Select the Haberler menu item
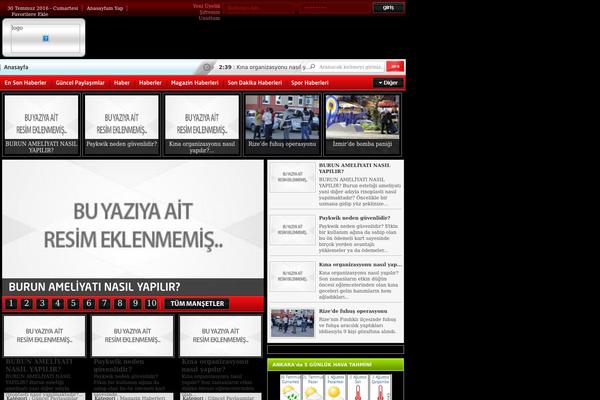This screenshot has width=600, height=400. click(x=150, y=83)
